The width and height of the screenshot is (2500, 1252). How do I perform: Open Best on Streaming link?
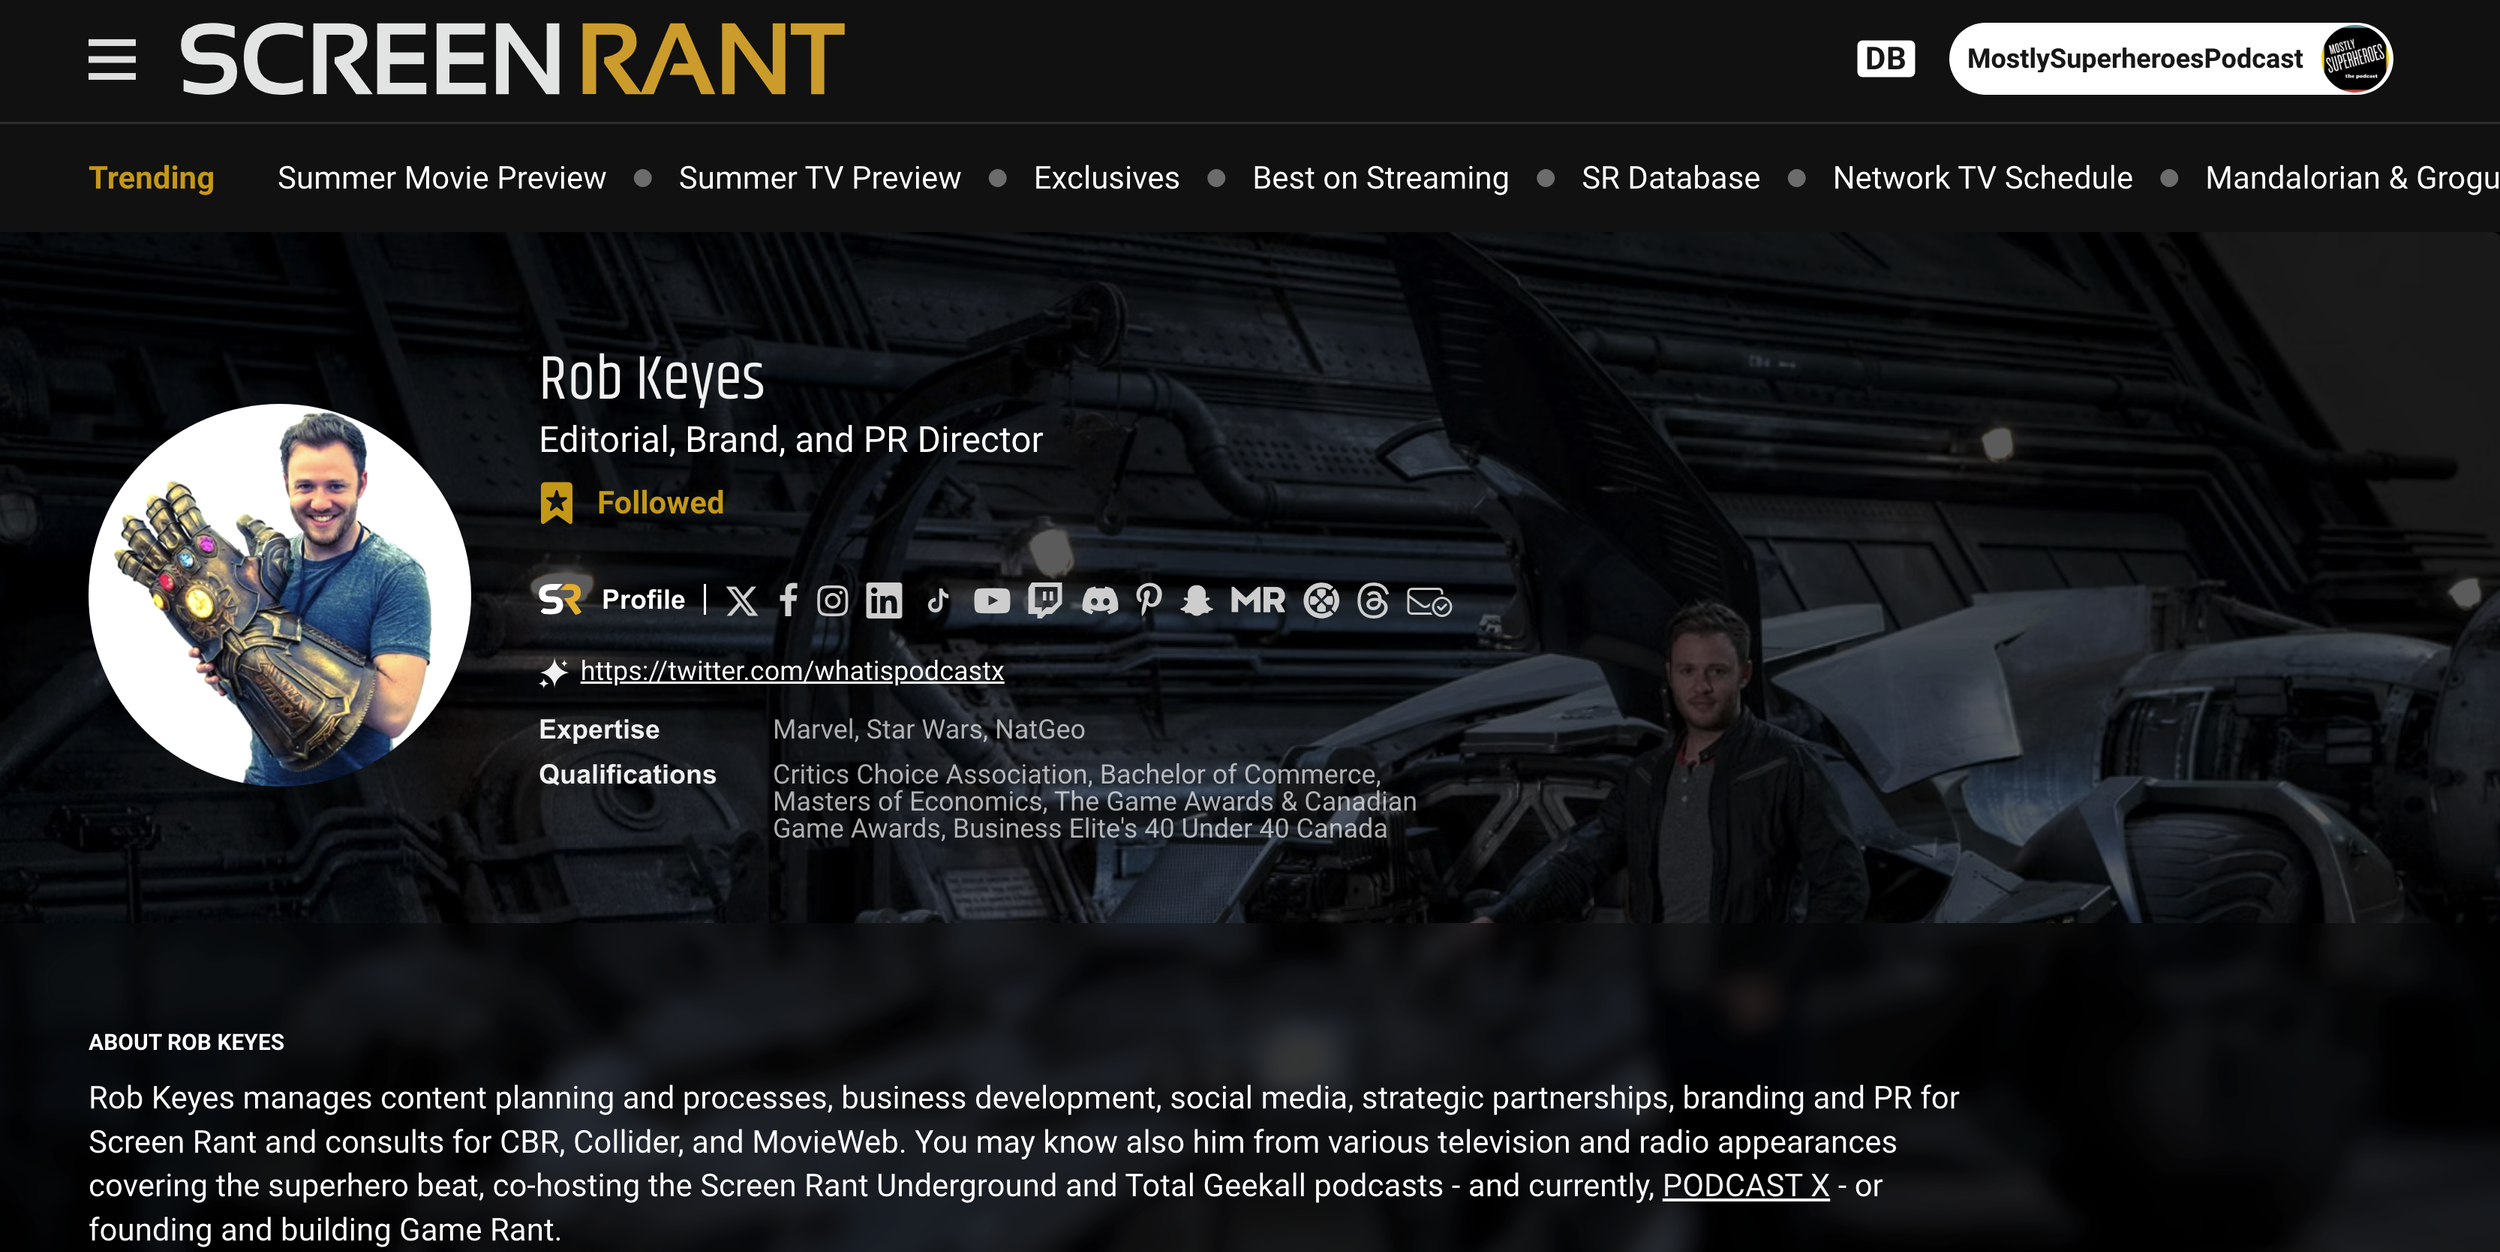click(1380, 178)
